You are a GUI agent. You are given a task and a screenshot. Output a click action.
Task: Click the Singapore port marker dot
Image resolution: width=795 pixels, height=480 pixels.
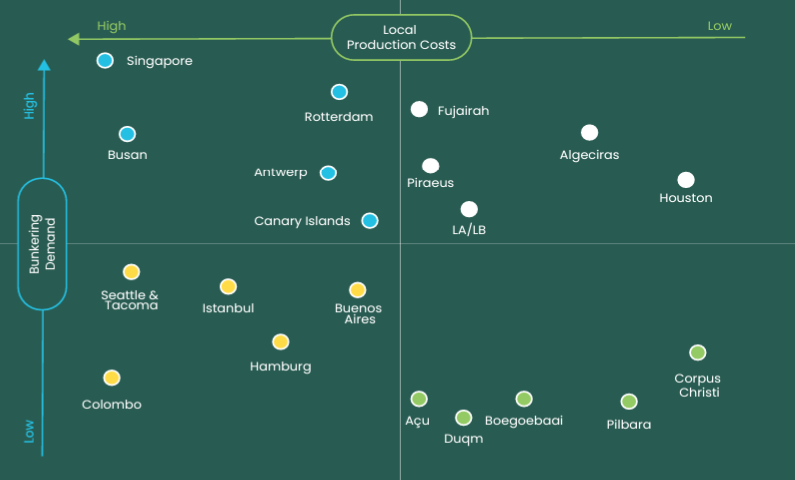point(105,61)
